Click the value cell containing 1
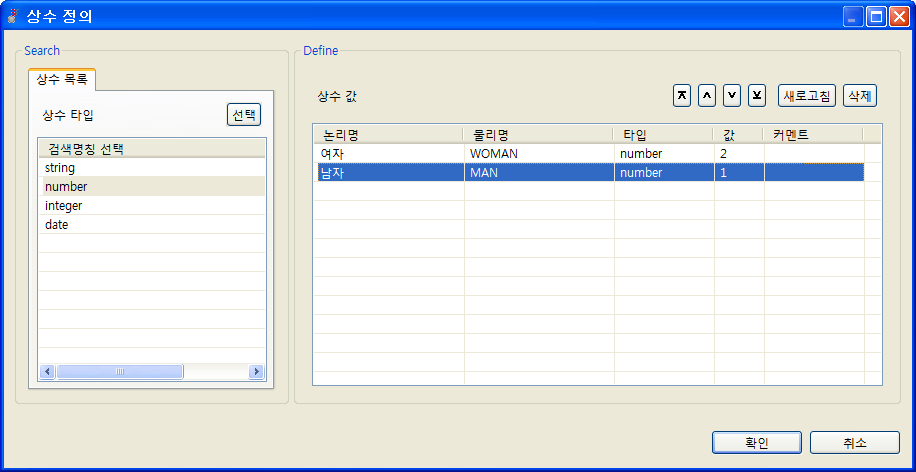The height and width of the screenshot is (472, 916). pos(740,173)
